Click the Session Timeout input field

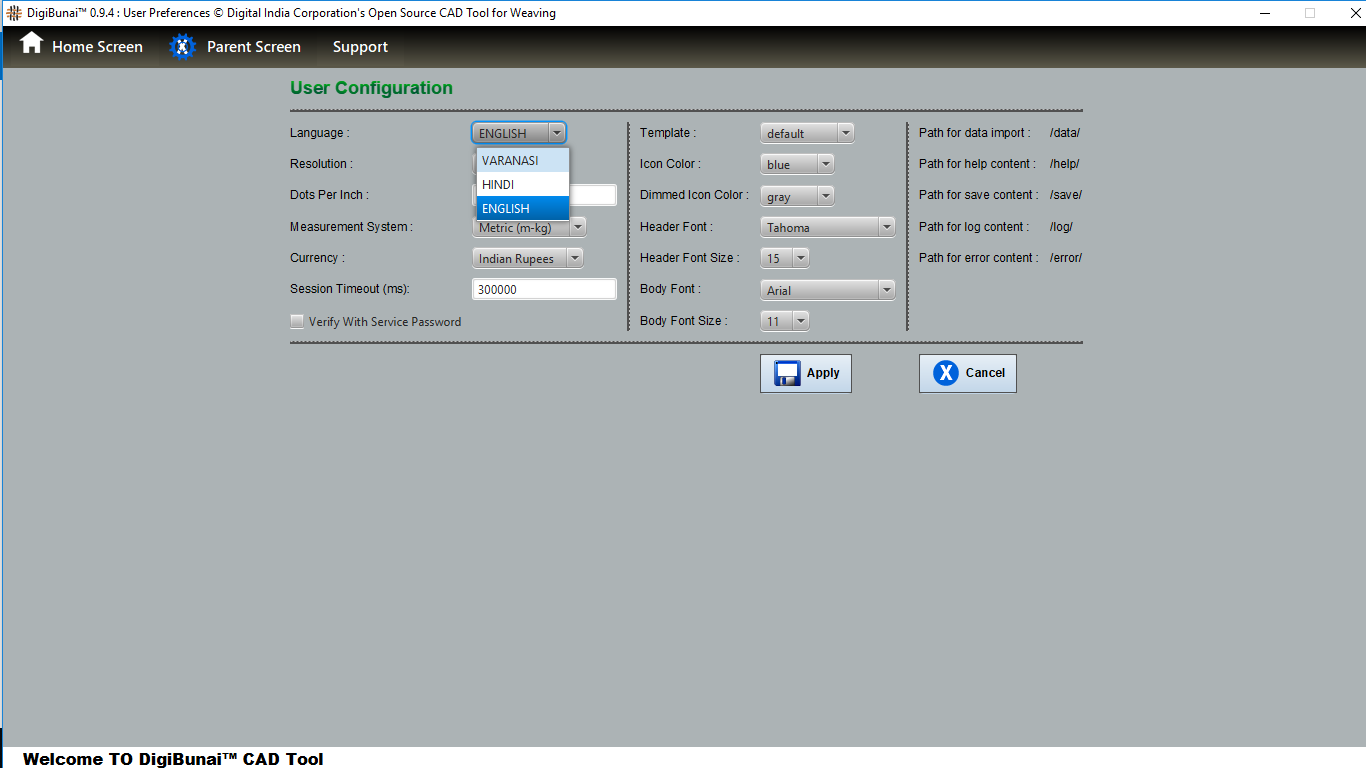(544, 290)
